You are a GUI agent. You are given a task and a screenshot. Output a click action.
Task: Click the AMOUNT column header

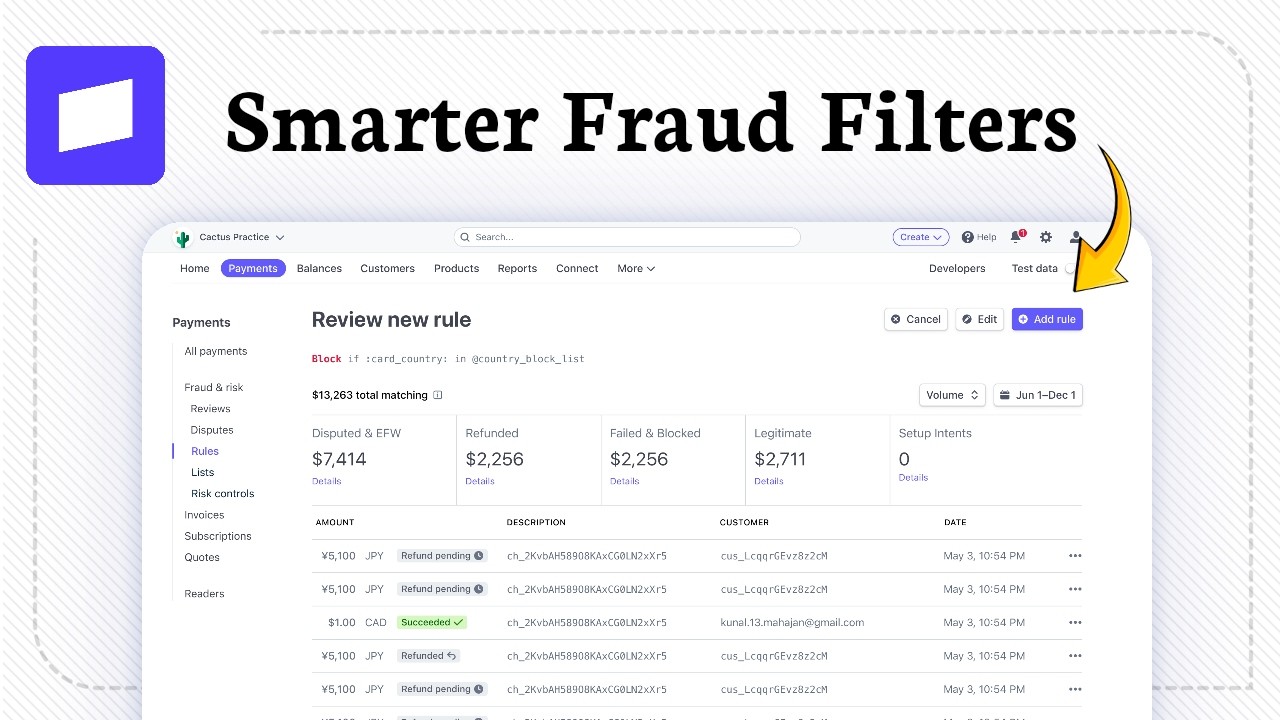[335, 522]
